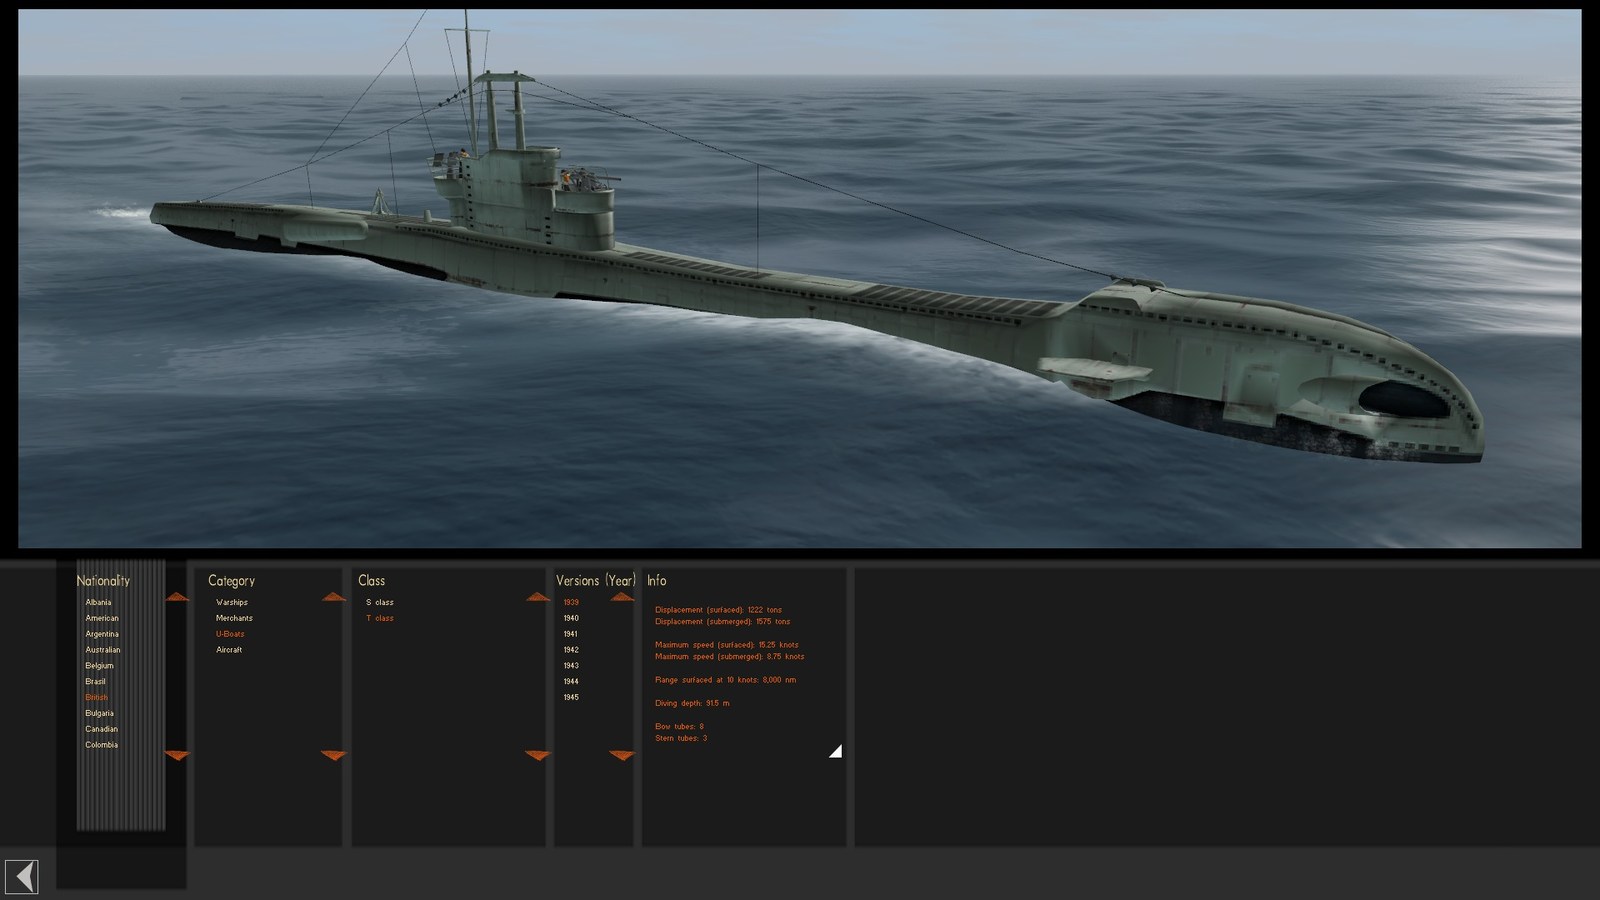Image resolution: width=1600 pixels, height=900 pixels.
Task: Click Category list up arrow
Action: tap(334, 597)
